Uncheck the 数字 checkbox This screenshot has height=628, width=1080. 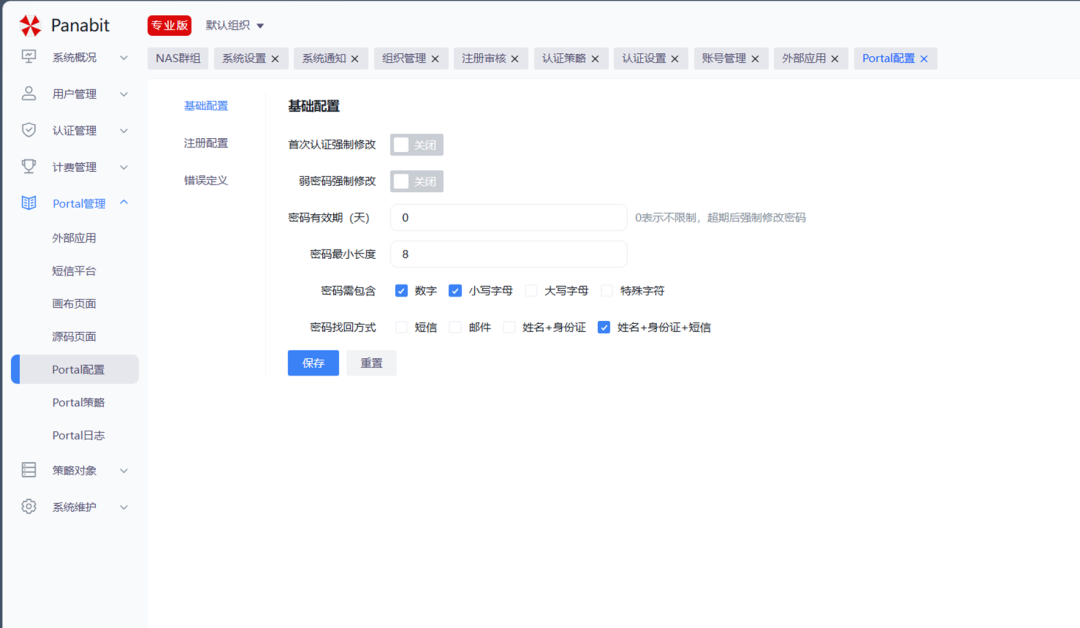click(x=402, y=291)
